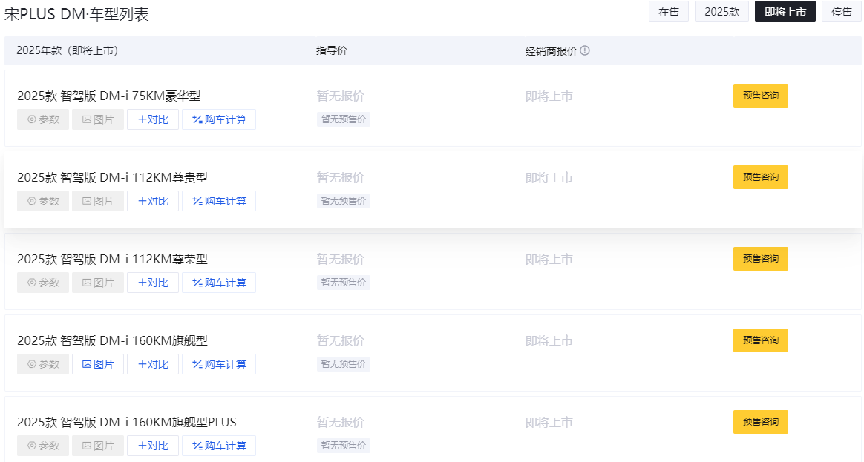
Task: Open 图片 for the 112KM尊贵型 model
Action: 98,201
